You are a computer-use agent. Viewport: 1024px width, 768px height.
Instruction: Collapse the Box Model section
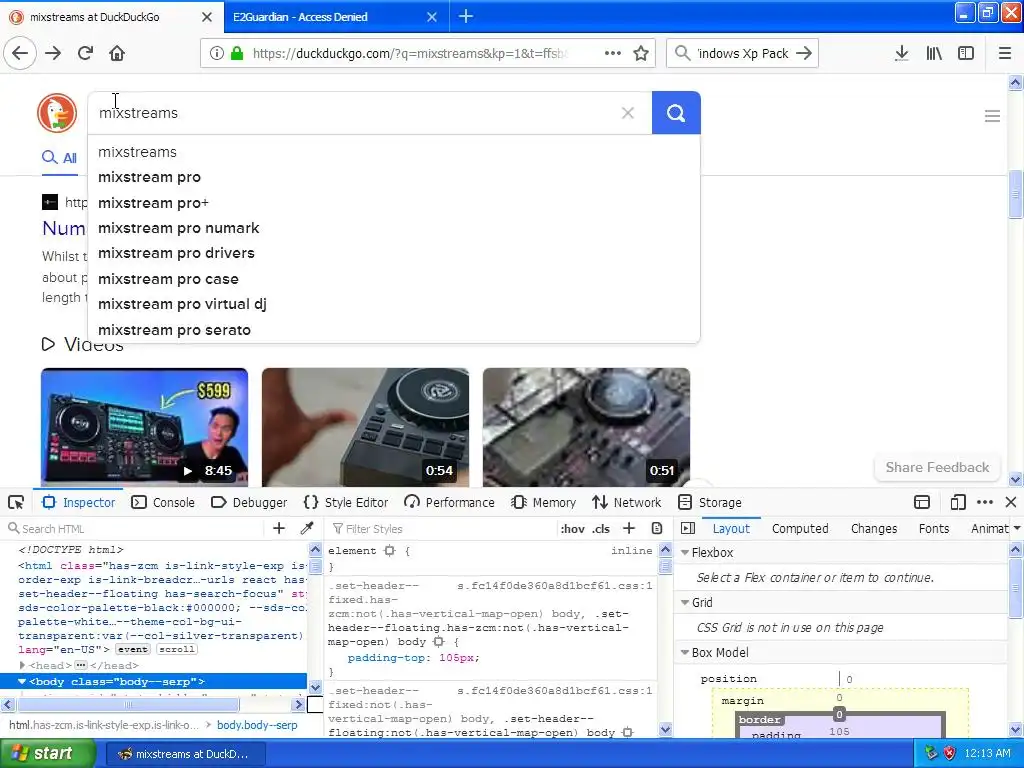[685, 652]
